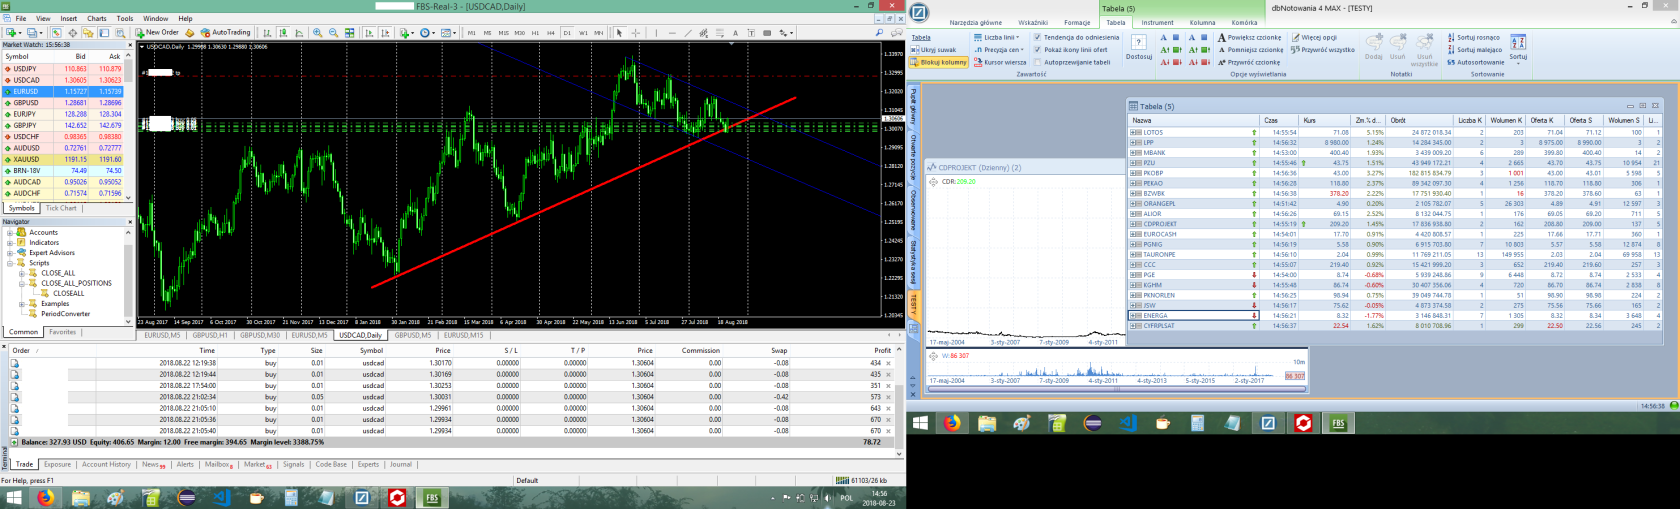The image size is (1680, 509).
Task: Click Ukryj suwak in the ribbon
Action: tap(934, 50)
